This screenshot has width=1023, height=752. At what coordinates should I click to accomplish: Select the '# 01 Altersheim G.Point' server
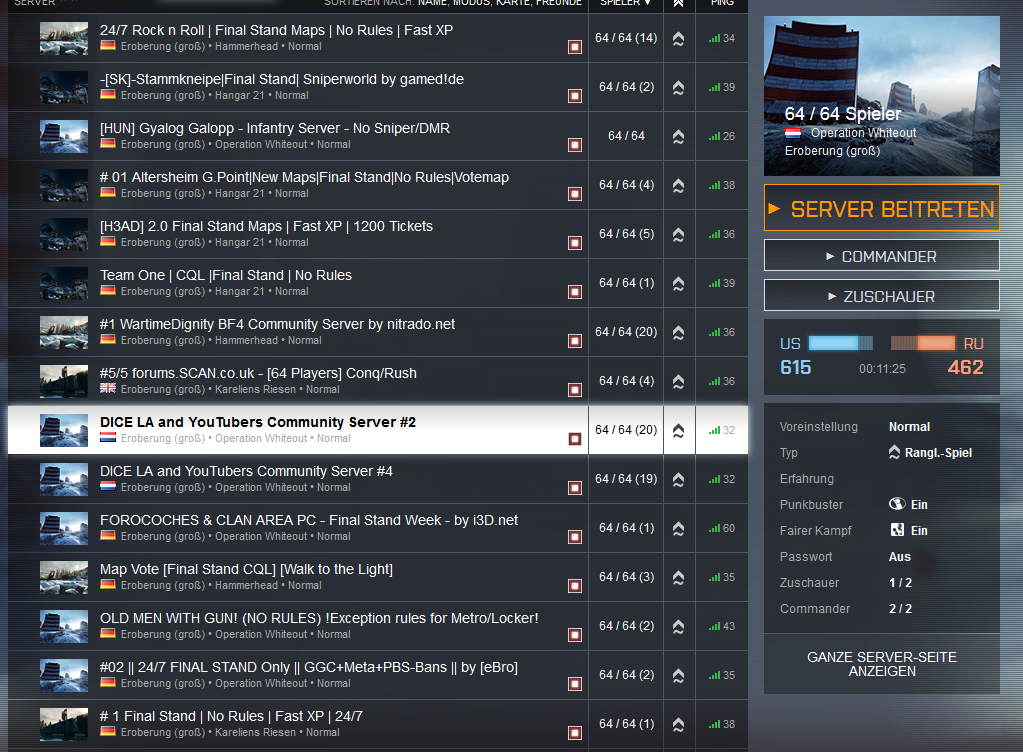coord(378,185)
